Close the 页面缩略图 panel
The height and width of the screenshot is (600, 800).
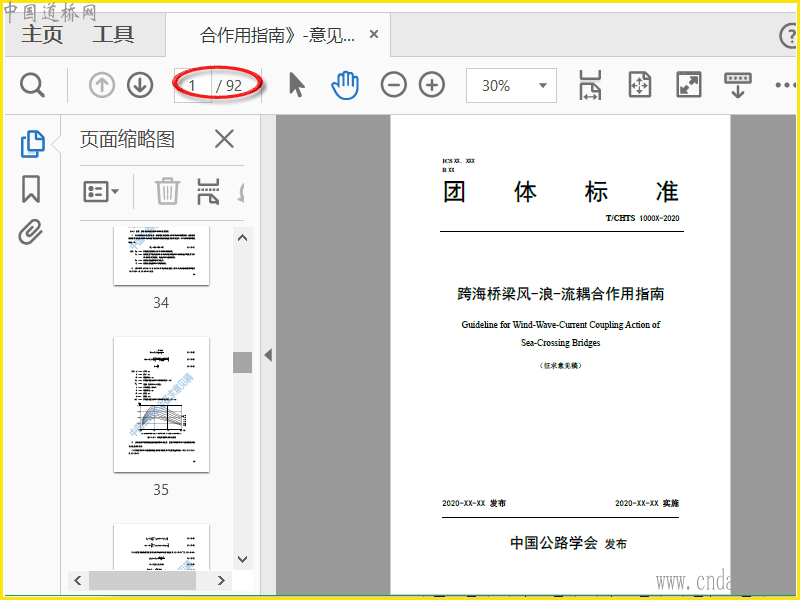pos(224,139)
